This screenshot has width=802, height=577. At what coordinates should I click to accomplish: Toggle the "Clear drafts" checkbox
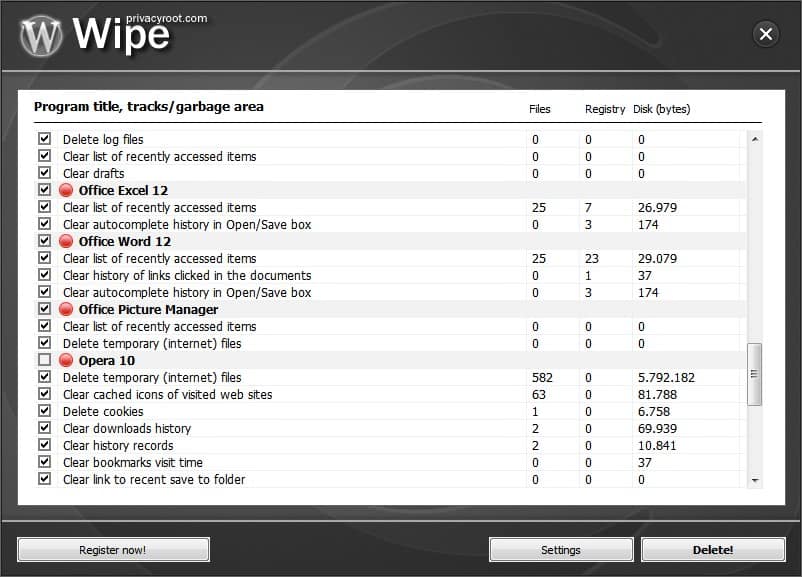tap(44, 173)
